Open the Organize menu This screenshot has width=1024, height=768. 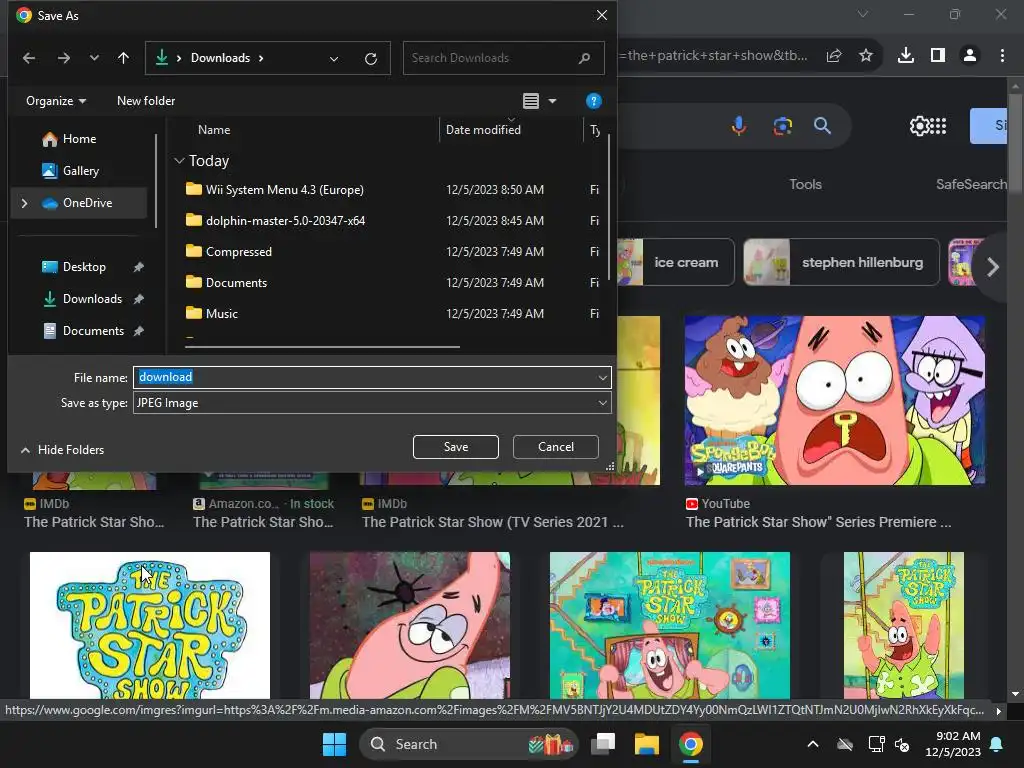pyautogui.click(x=56, y=101)
